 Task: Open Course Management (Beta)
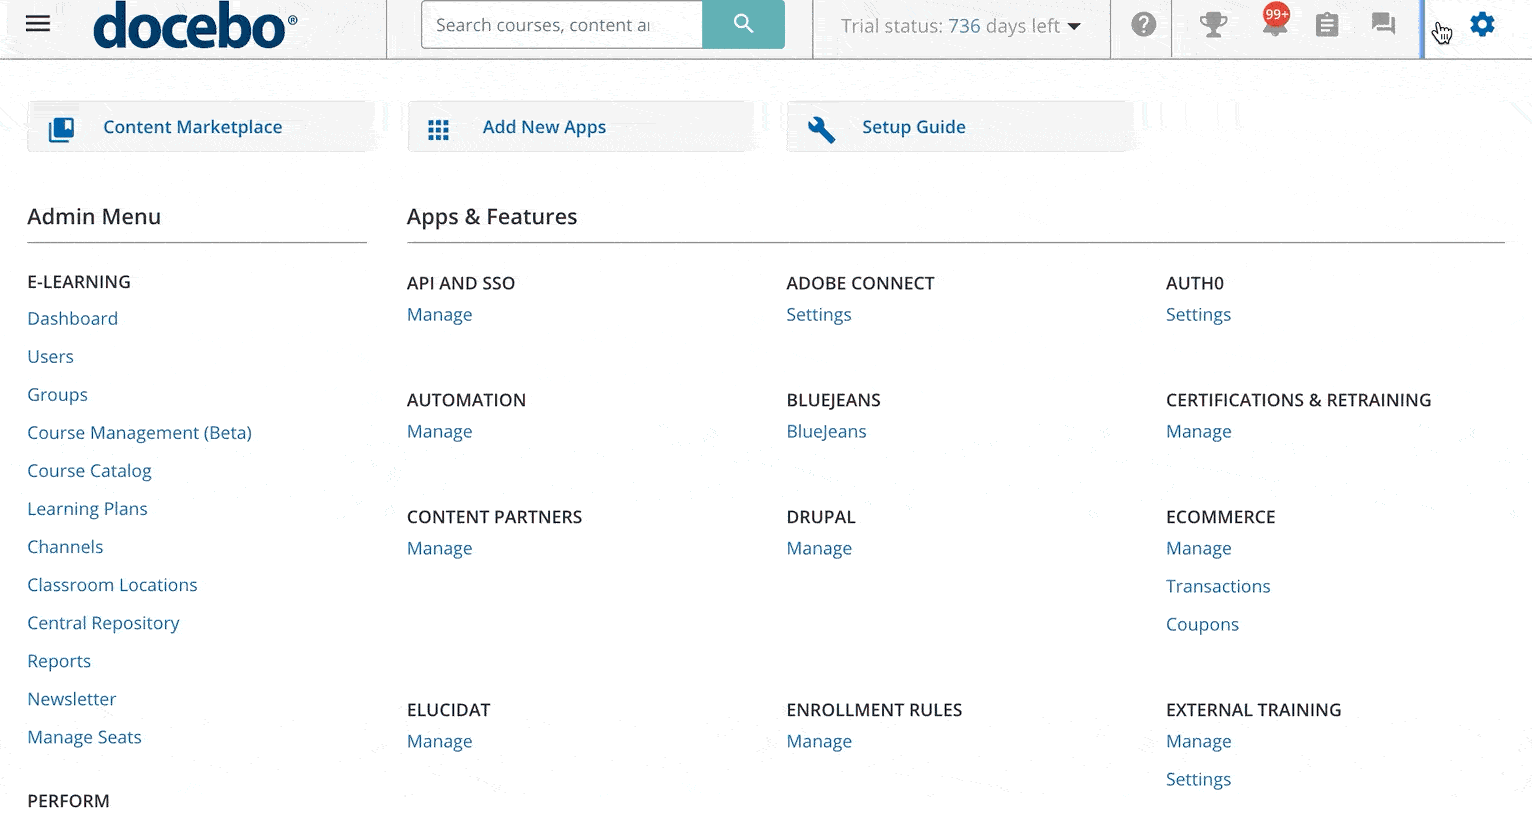tap(139, 432)
